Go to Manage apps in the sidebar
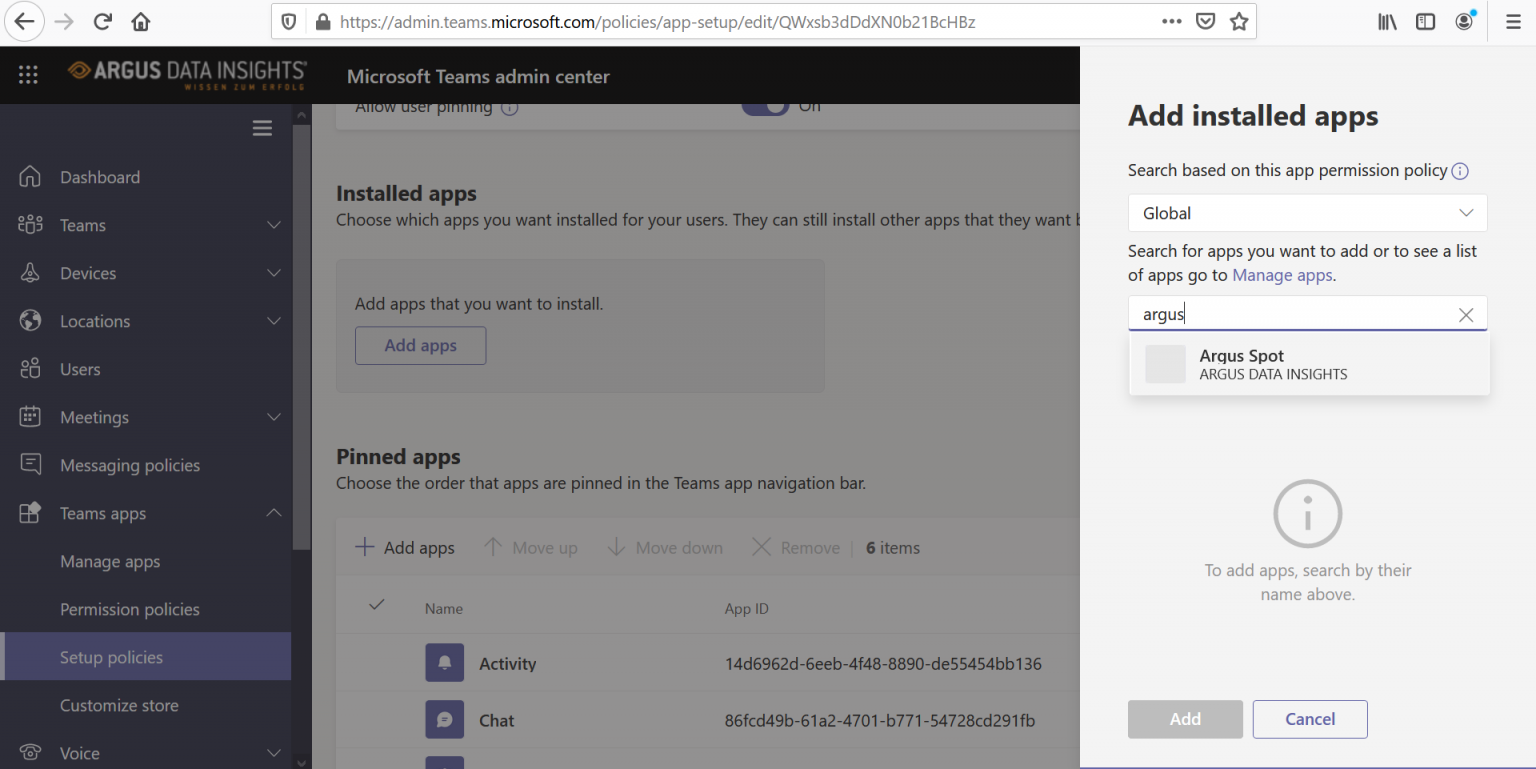The width and height of the screenshot is (1536, 769). (110, 561)
